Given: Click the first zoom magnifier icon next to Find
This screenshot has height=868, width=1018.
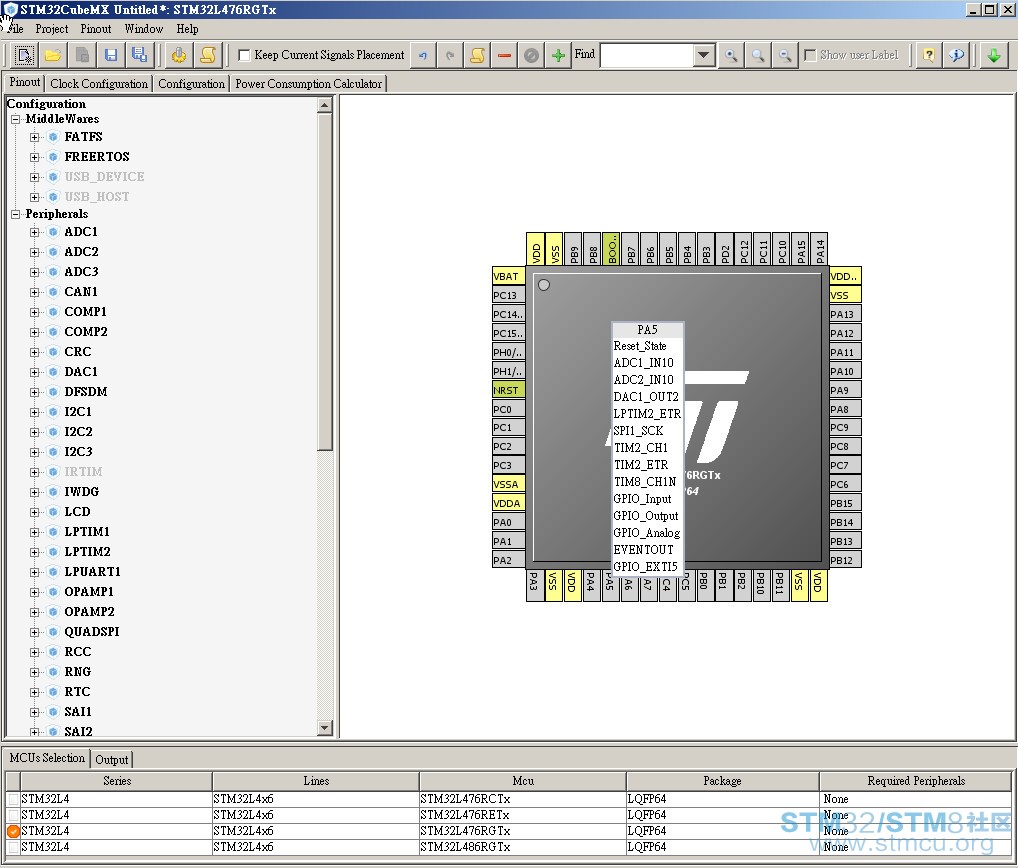Looking at the screenshot, I should tap(731, 55).
